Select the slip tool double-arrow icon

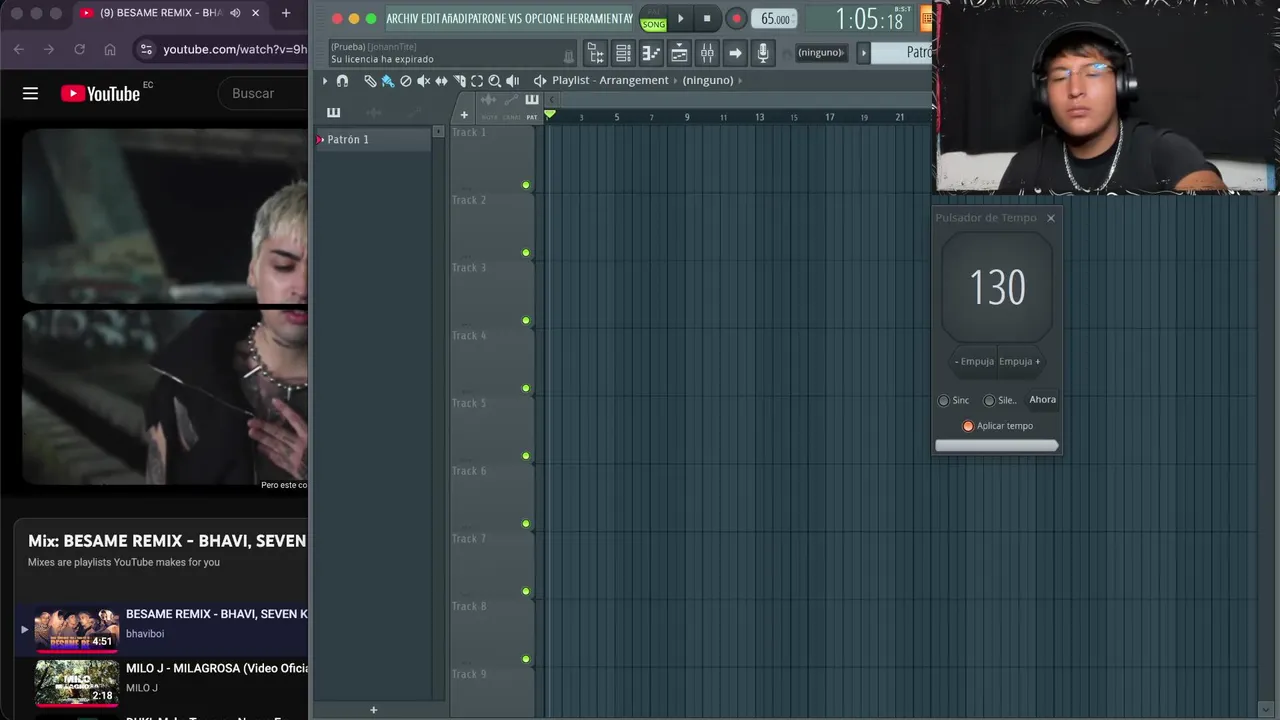pos(441,81)
